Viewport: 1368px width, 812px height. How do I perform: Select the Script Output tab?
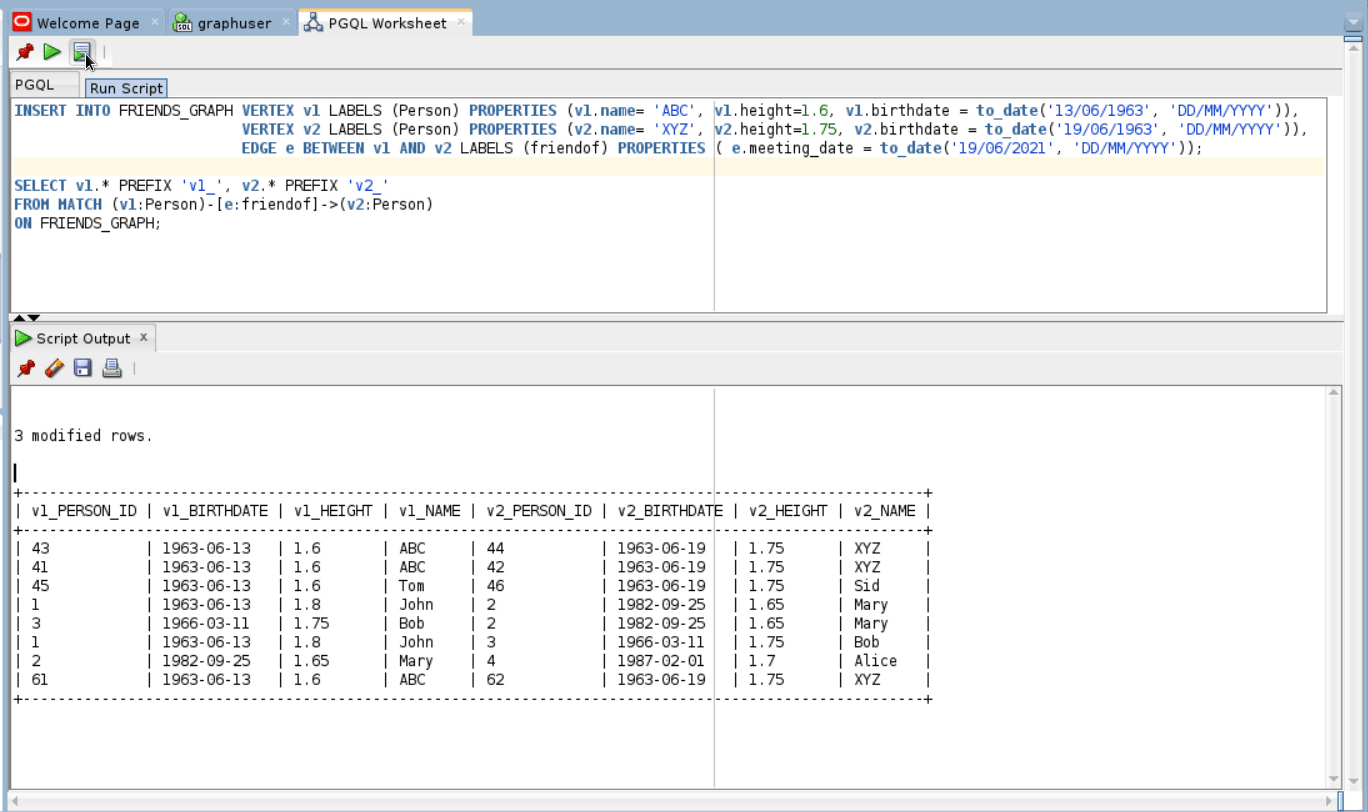pyautogui.click(x=83, y=339)
